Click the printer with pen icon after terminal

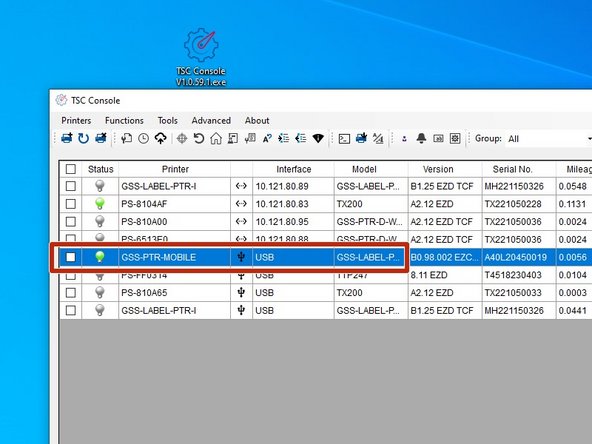361,138
